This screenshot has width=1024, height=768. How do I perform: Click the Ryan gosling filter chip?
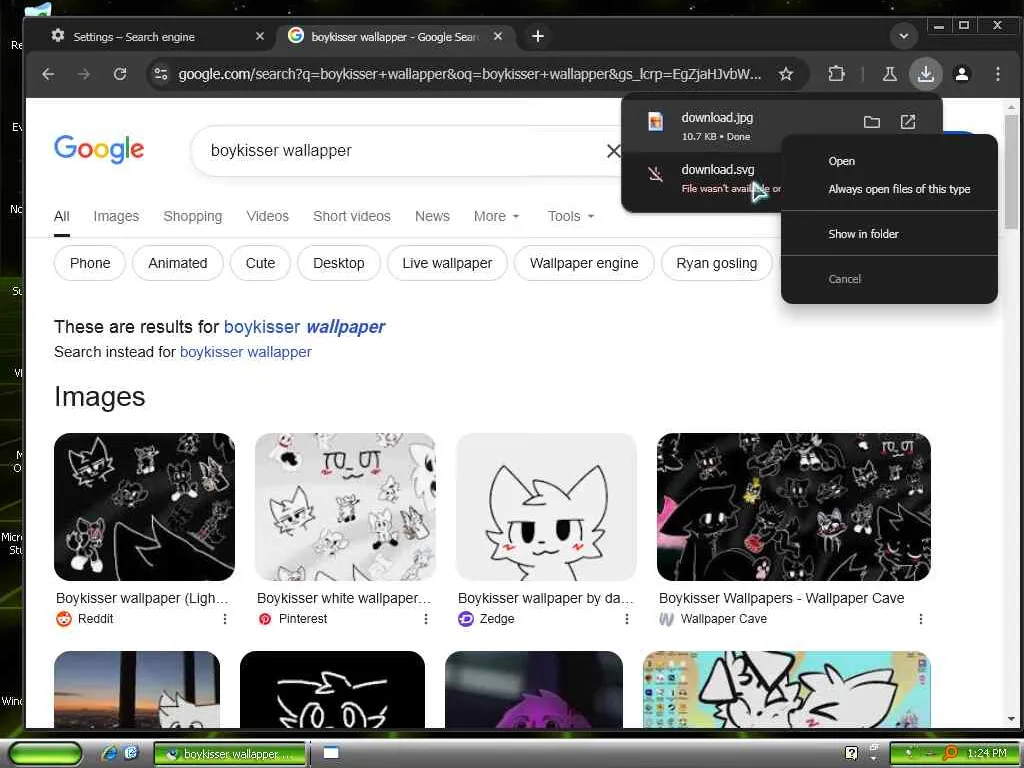click(x=716, y=263)
